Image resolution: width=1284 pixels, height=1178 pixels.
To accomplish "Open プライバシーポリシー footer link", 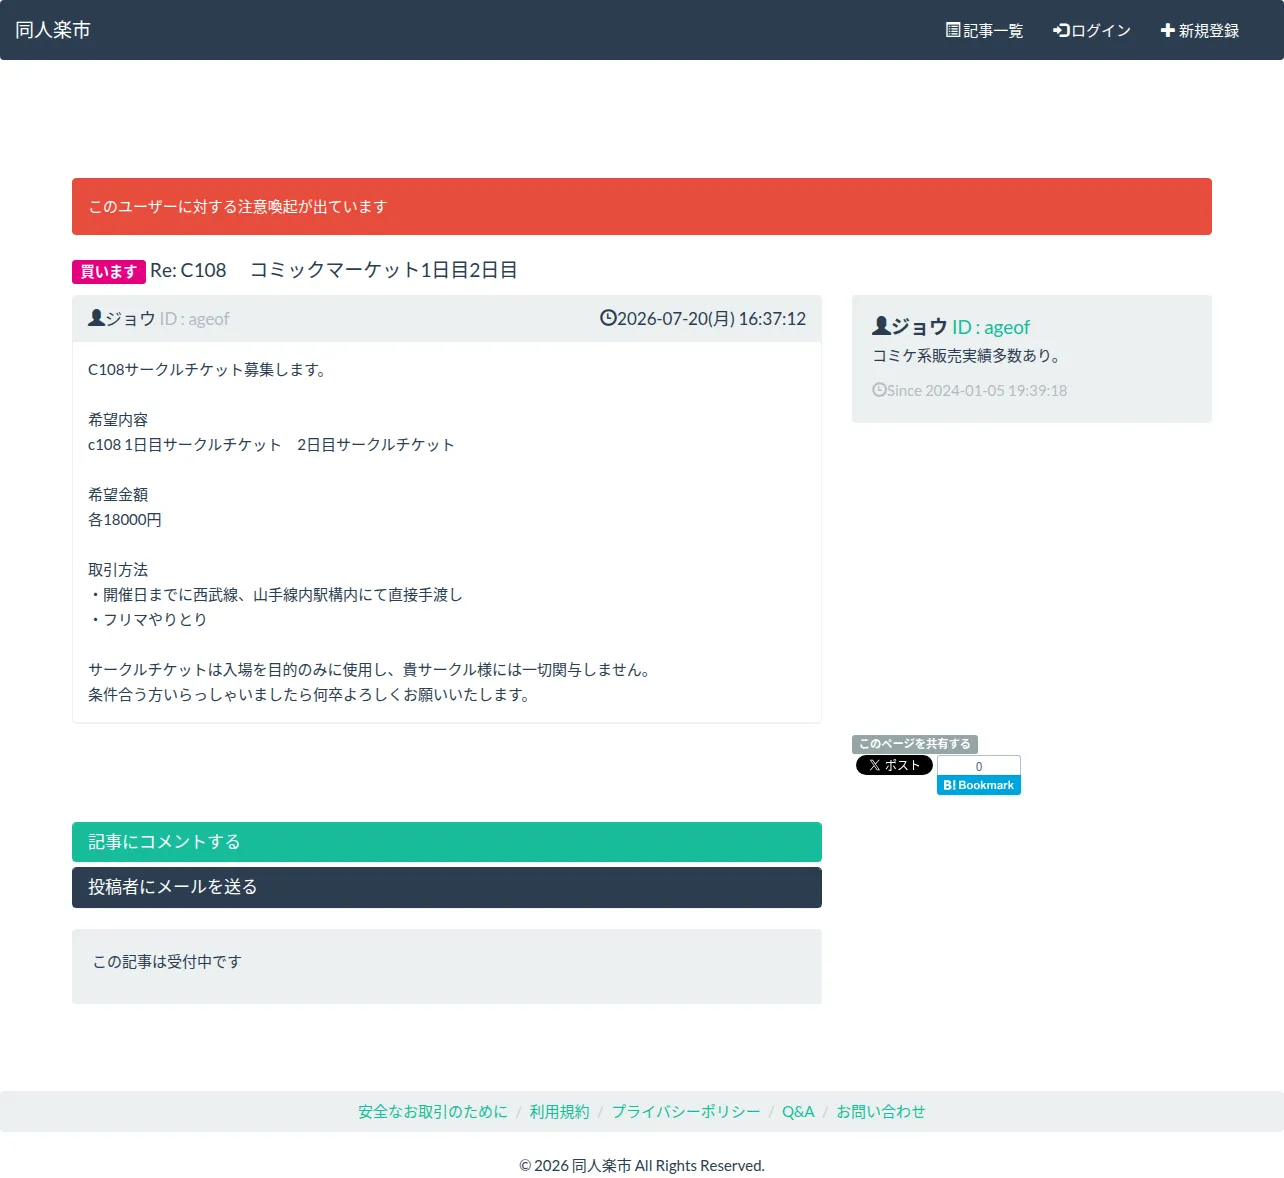I will pyautogui.click(x=686, y=1111).
